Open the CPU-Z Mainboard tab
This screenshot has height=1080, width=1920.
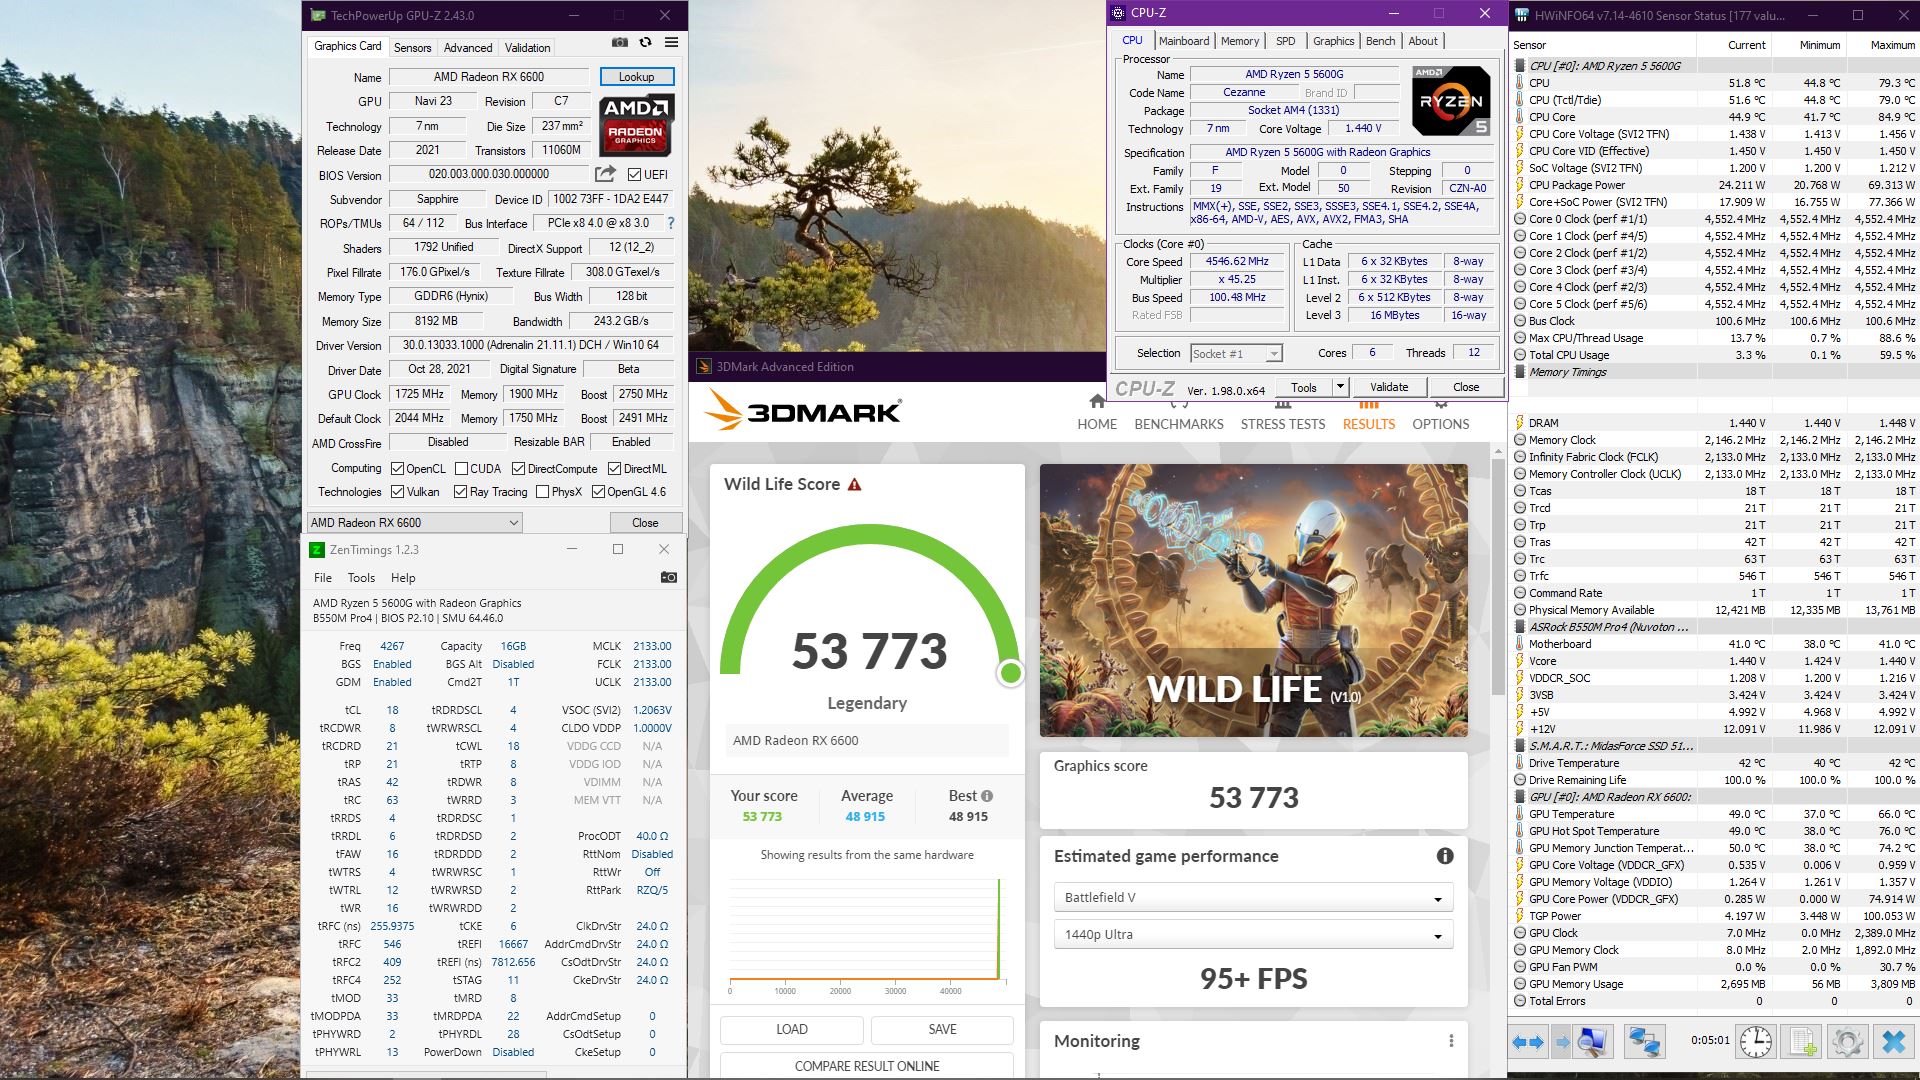[1184, 41]
